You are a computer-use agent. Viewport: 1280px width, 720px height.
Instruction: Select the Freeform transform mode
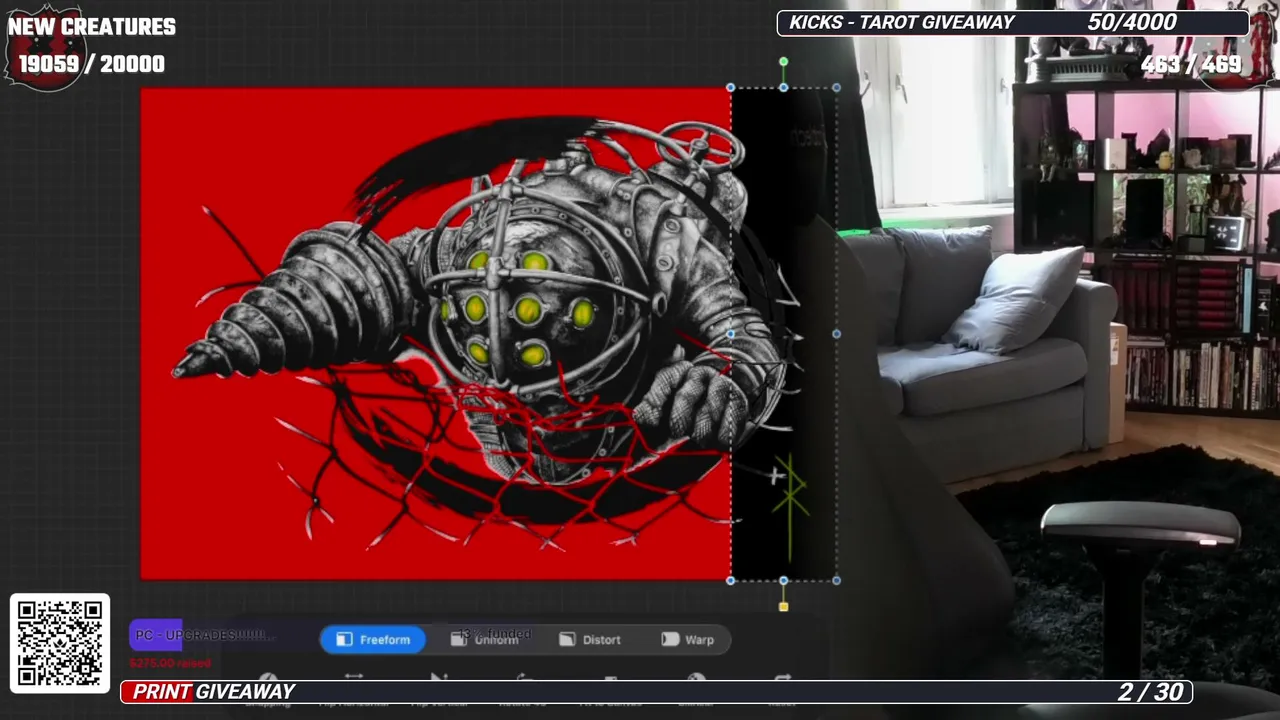tap(373, 640)
